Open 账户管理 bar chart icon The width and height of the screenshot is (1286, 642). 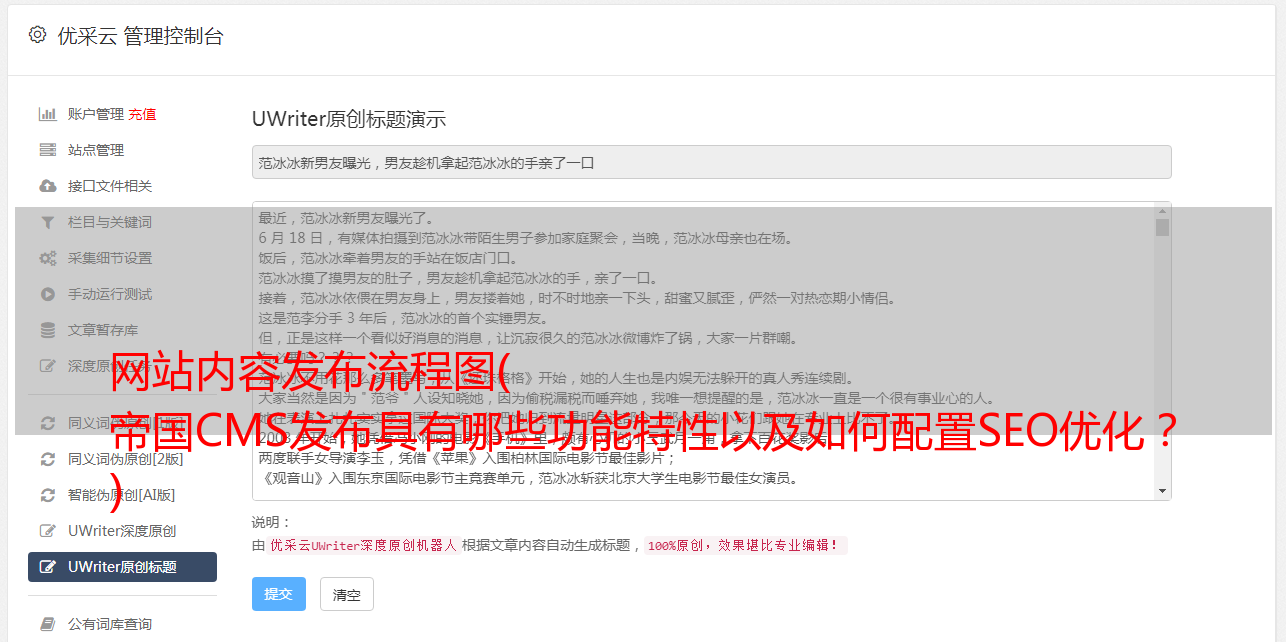click(47, 114)
